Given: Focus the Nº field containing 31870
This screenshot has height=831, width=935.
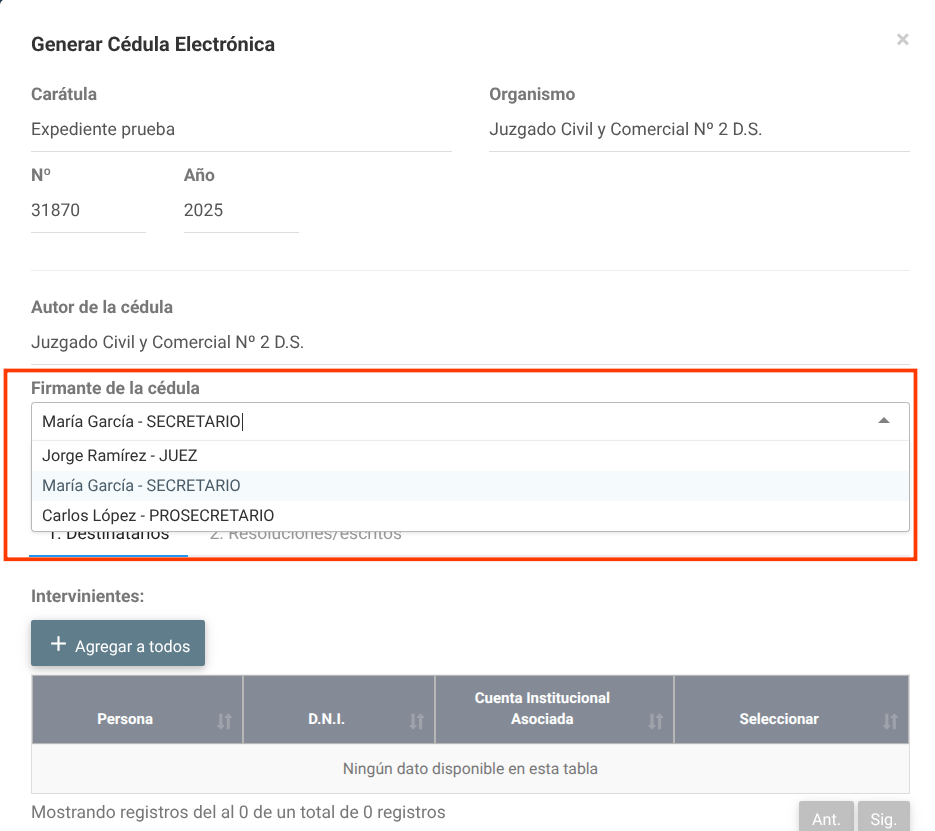Looking at the screenshot, I should pyautogui.click(x=88, y=211).
